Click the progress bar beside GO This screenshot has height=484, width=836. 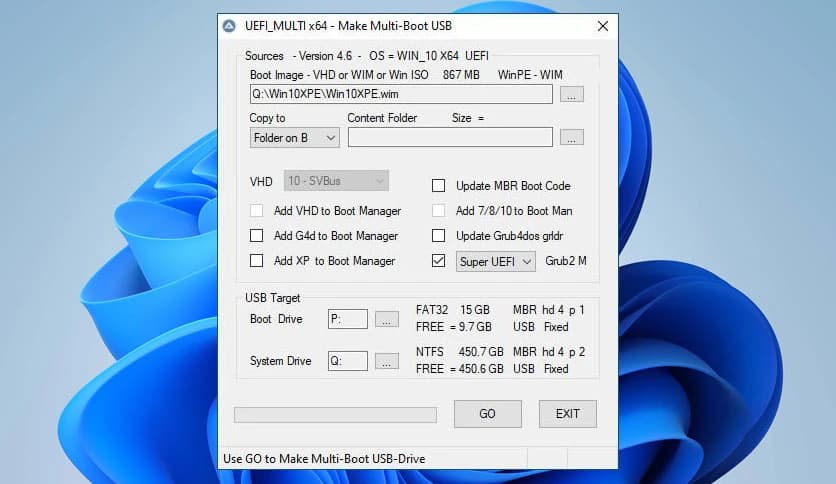(x=335, y=415)
